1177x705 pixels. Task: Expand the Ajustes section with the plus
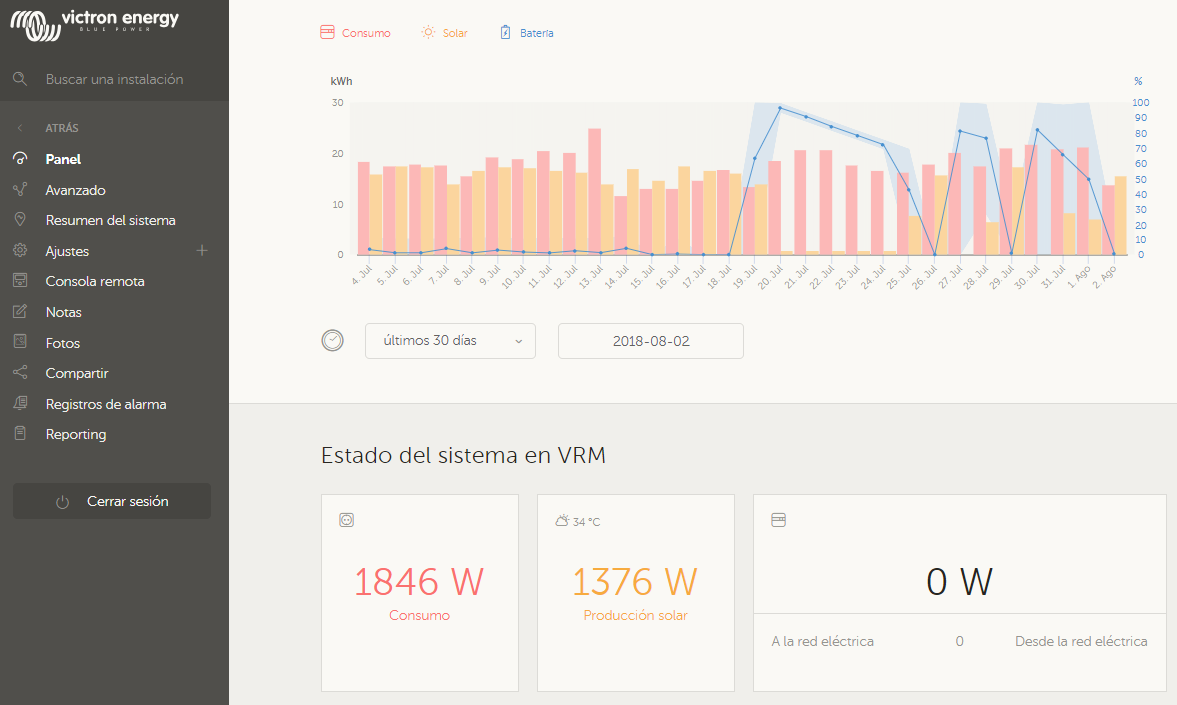(x=203, y=251)
